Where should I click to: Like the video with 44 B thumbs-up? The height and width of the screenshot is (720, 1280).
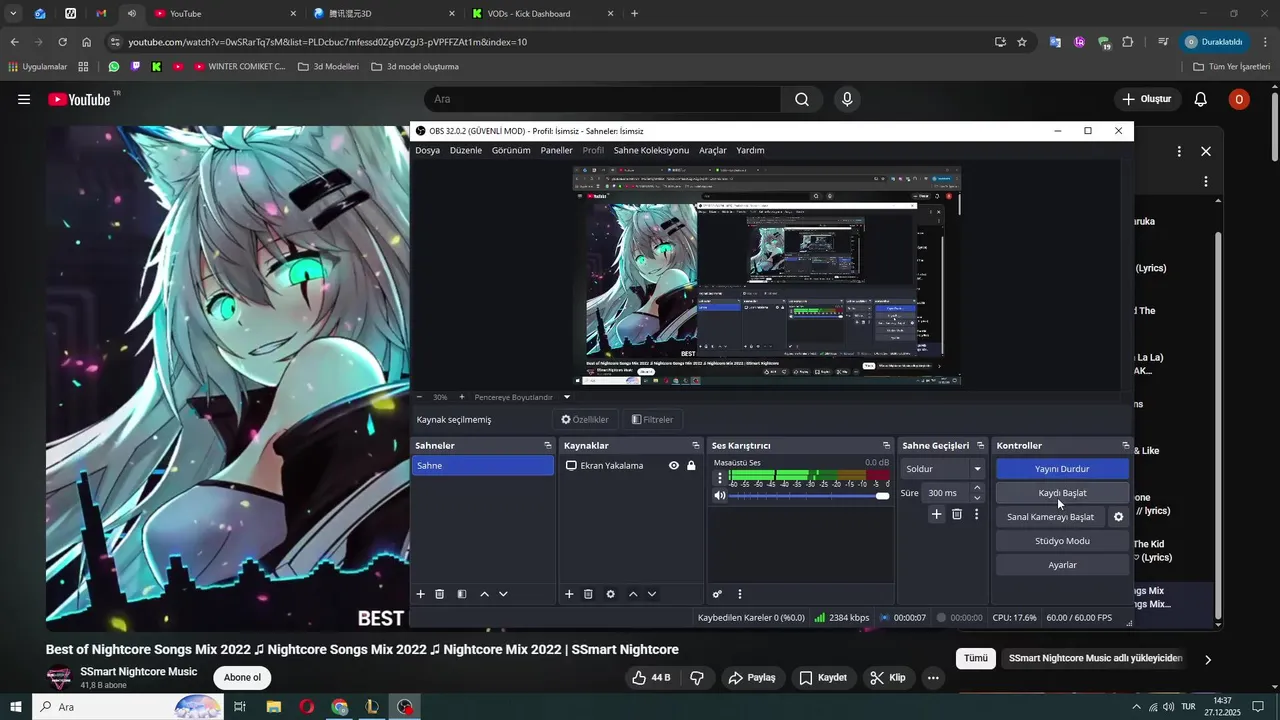651,678
